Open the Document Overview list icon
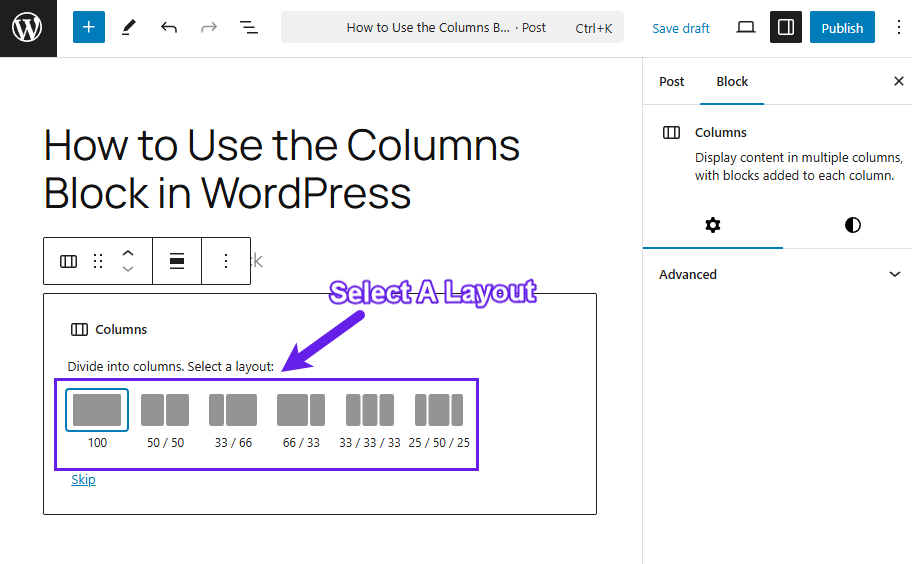The height and width of the screenshot is (564, 912). (x=249, y=28)
